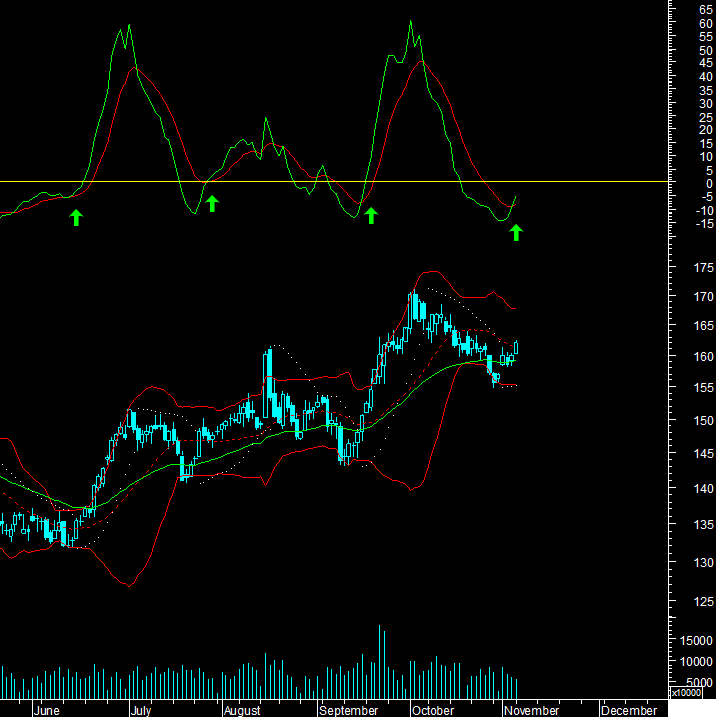
Task: Click the July label on time axis
Action: coord(141,711)
